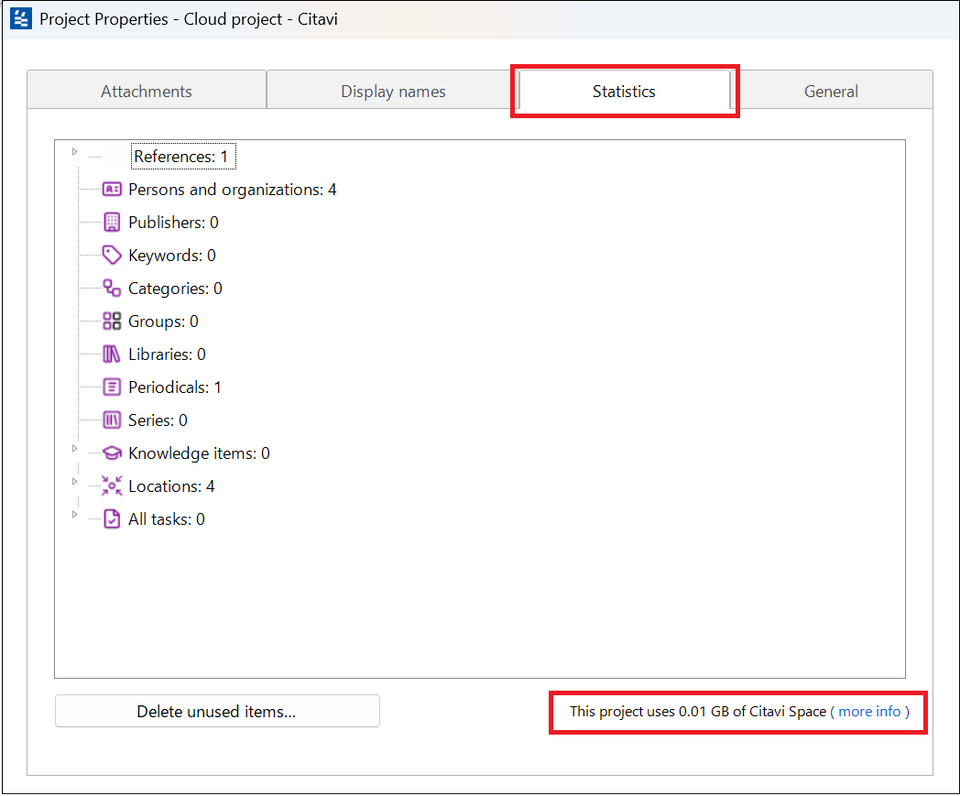Click the Persons and organizations card icon
Viewport: 960px width, 796px height.
pos(111,189)
